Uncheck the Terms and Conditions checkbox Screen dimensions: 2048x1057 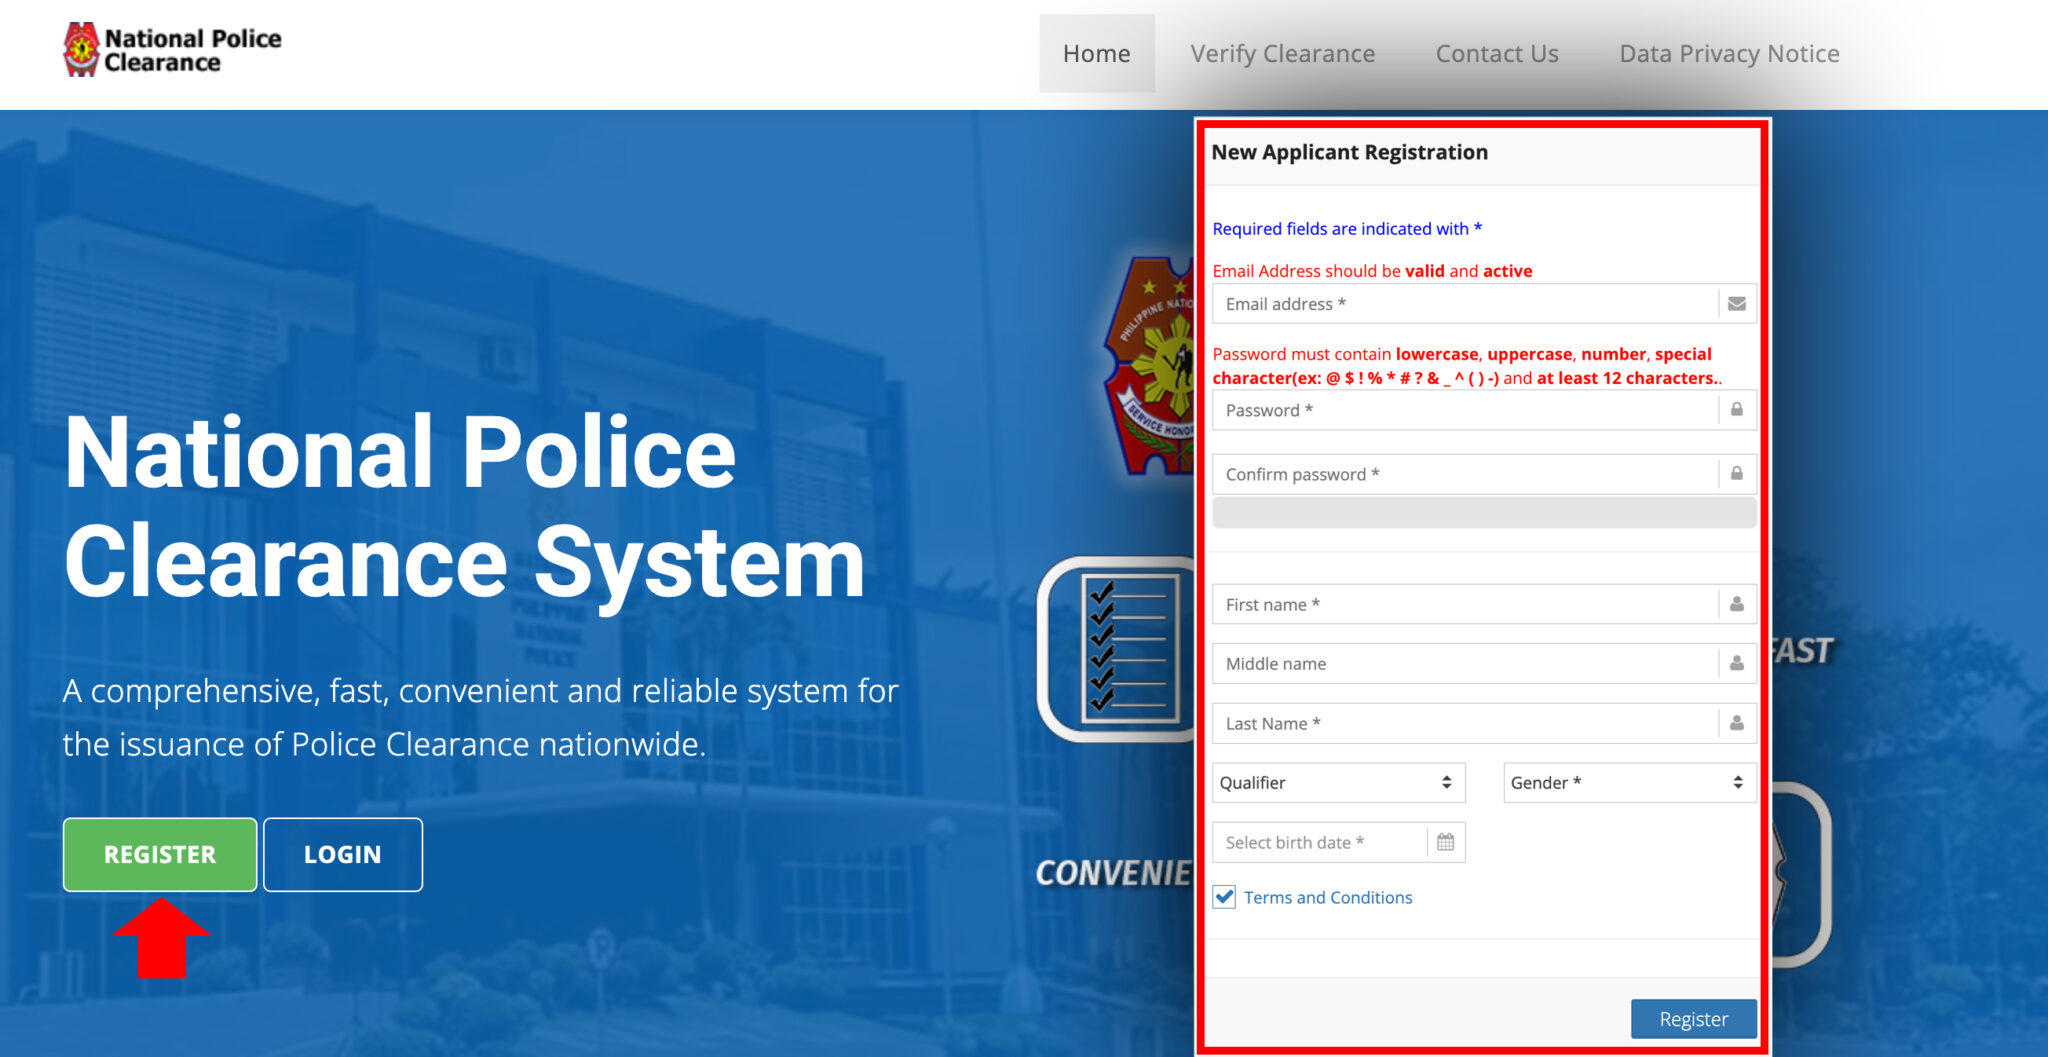tap(1224, 897)
